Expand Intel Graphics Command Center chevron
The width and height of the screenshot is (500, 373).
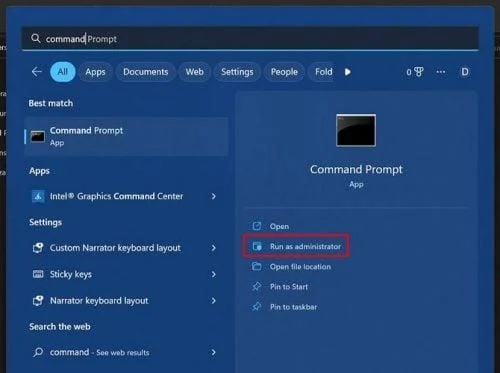tap(214, 196)
